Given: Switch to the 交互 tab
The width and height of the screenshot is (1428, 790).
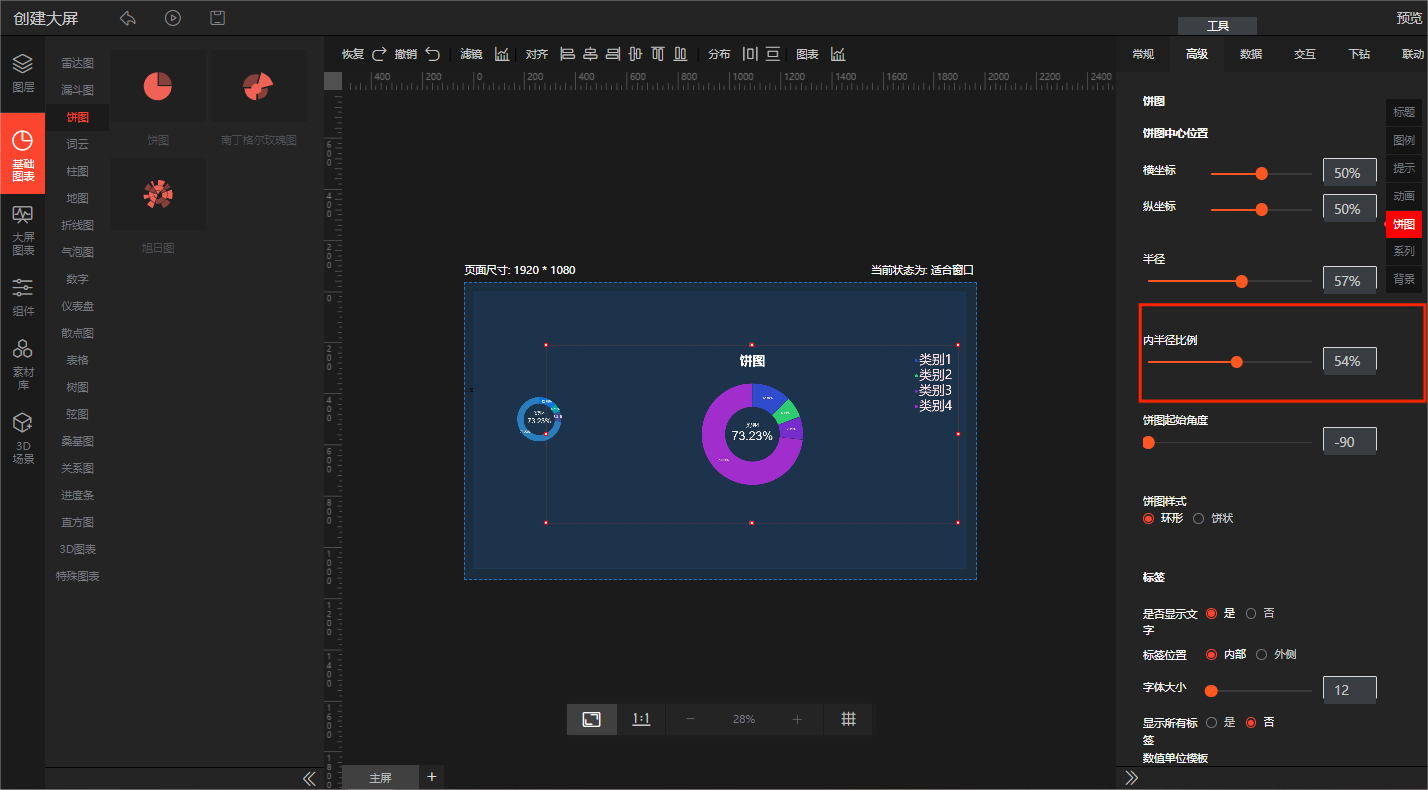Looking at the screenshot, I should click(1304, 54).
